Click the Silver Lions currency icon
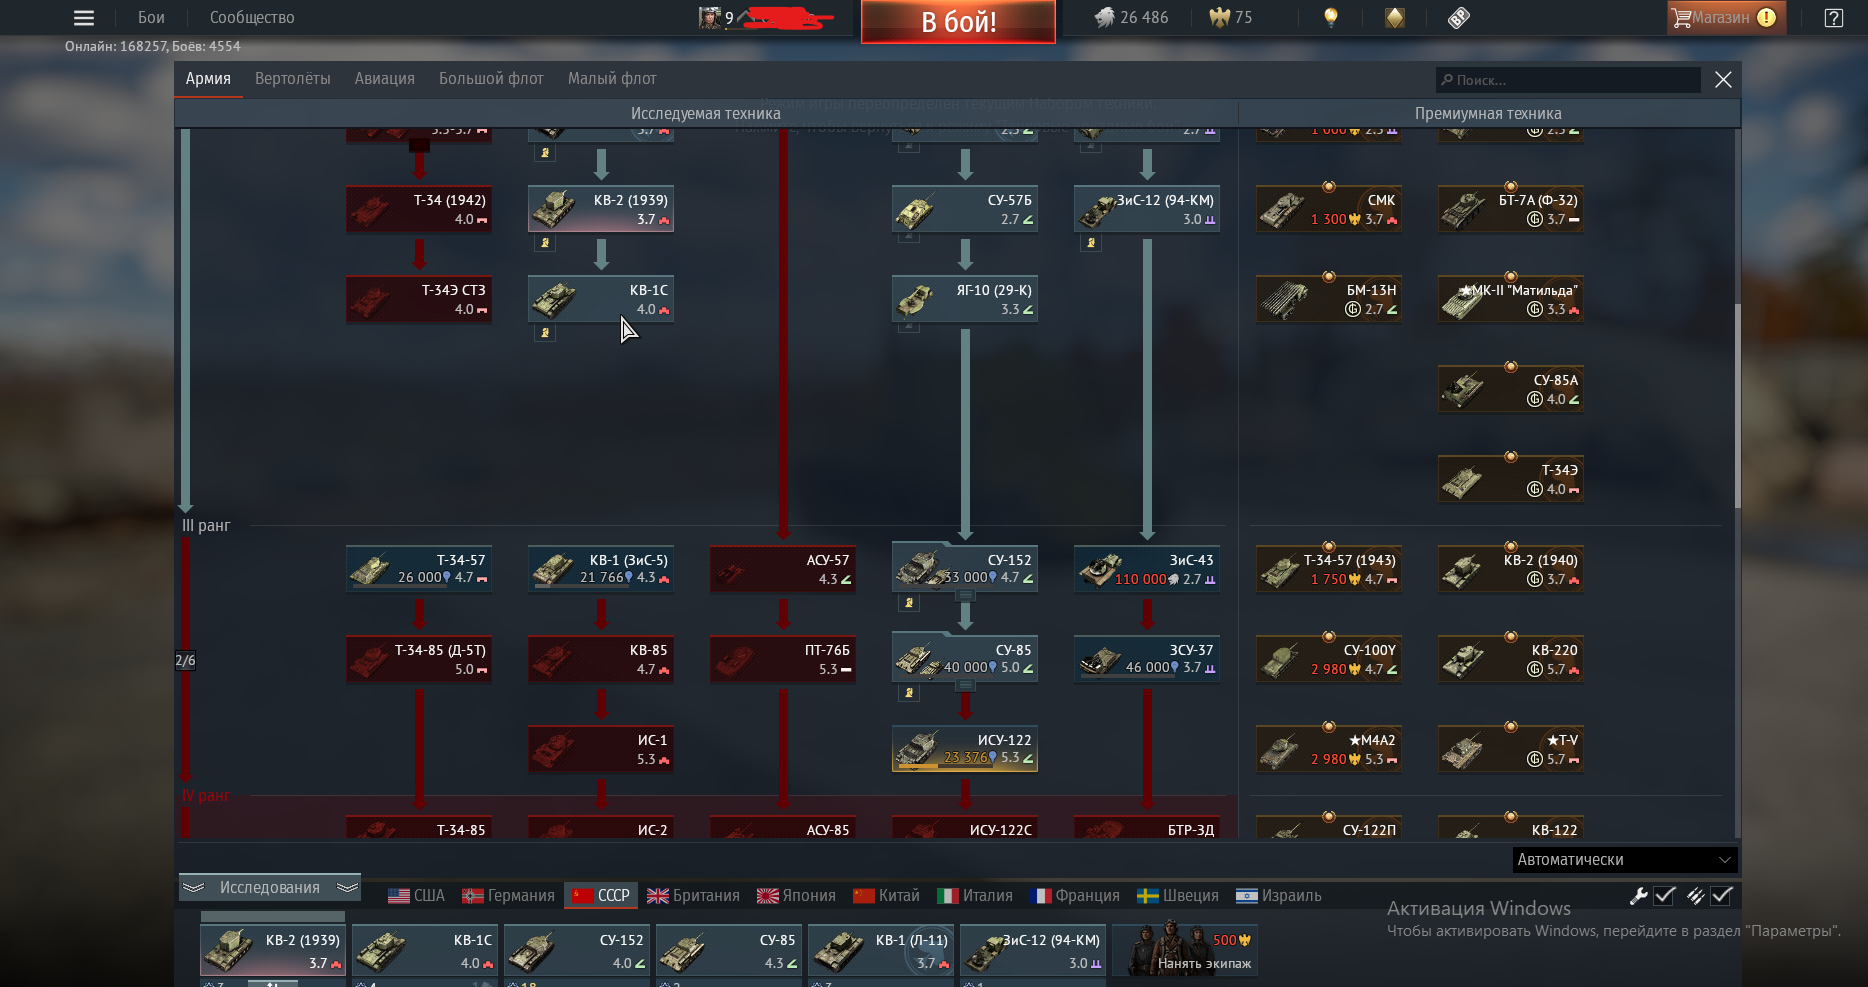1868x987 pixels. [1104, 17]
